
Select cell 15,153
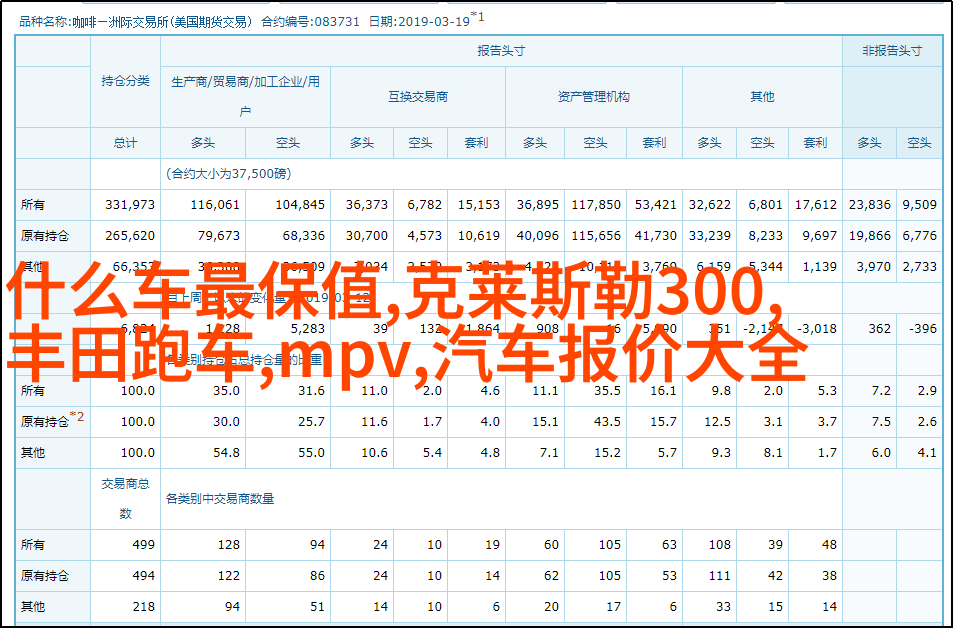[479, 205]
